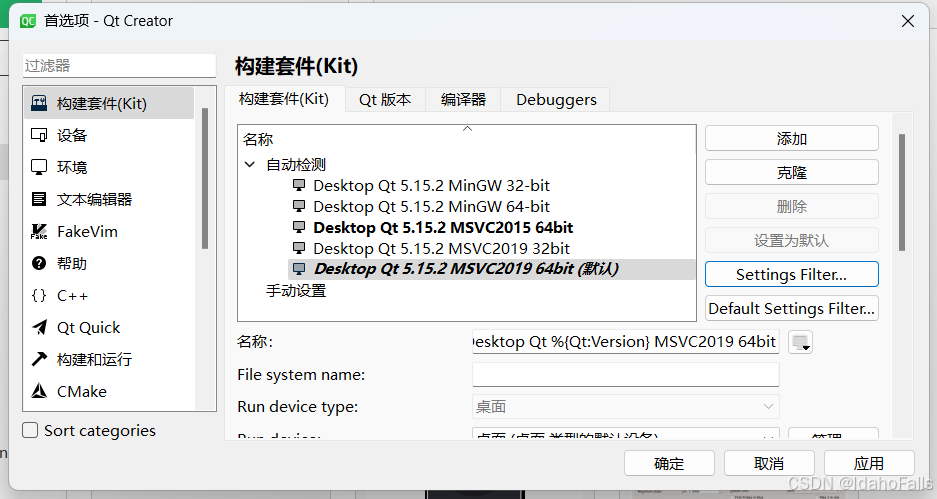The width and height of the screenshot is (937, 499).
Task: Enable the Sort categories checkbox
Action: tap(30, 430)
